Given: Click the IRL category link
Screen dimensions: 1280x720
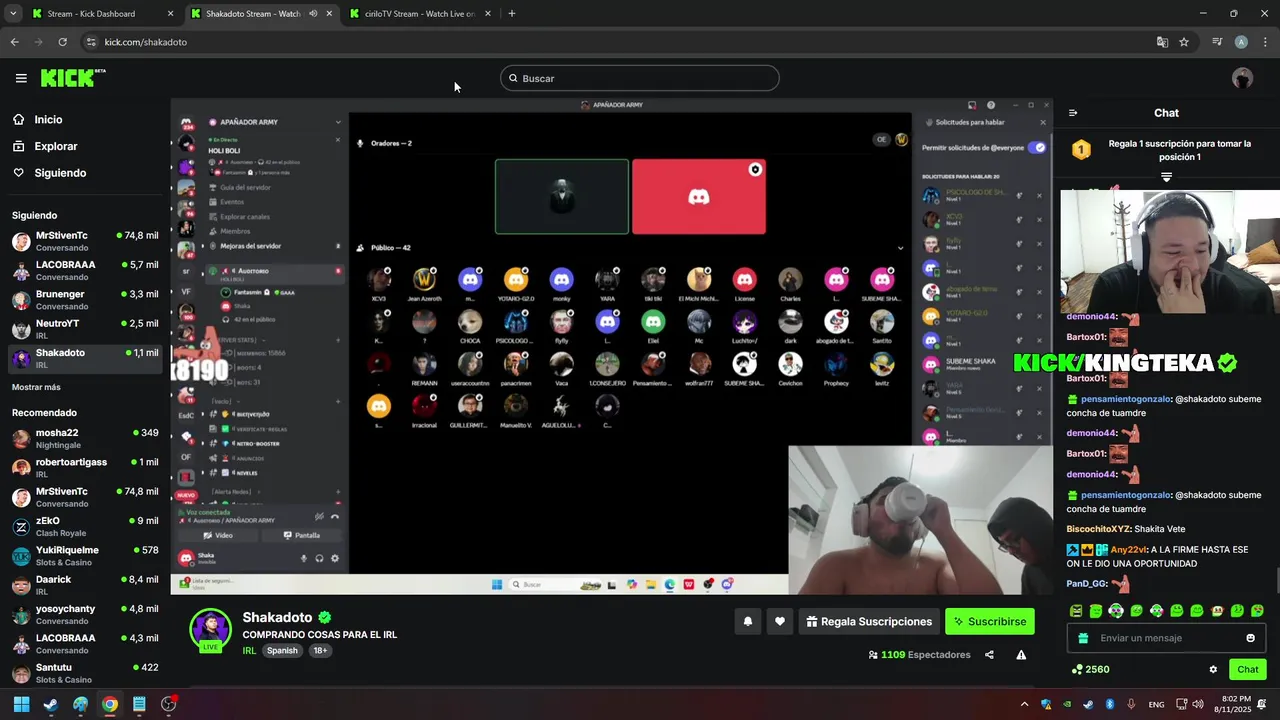Looking at the screenshot, I should tap(249, 650).
